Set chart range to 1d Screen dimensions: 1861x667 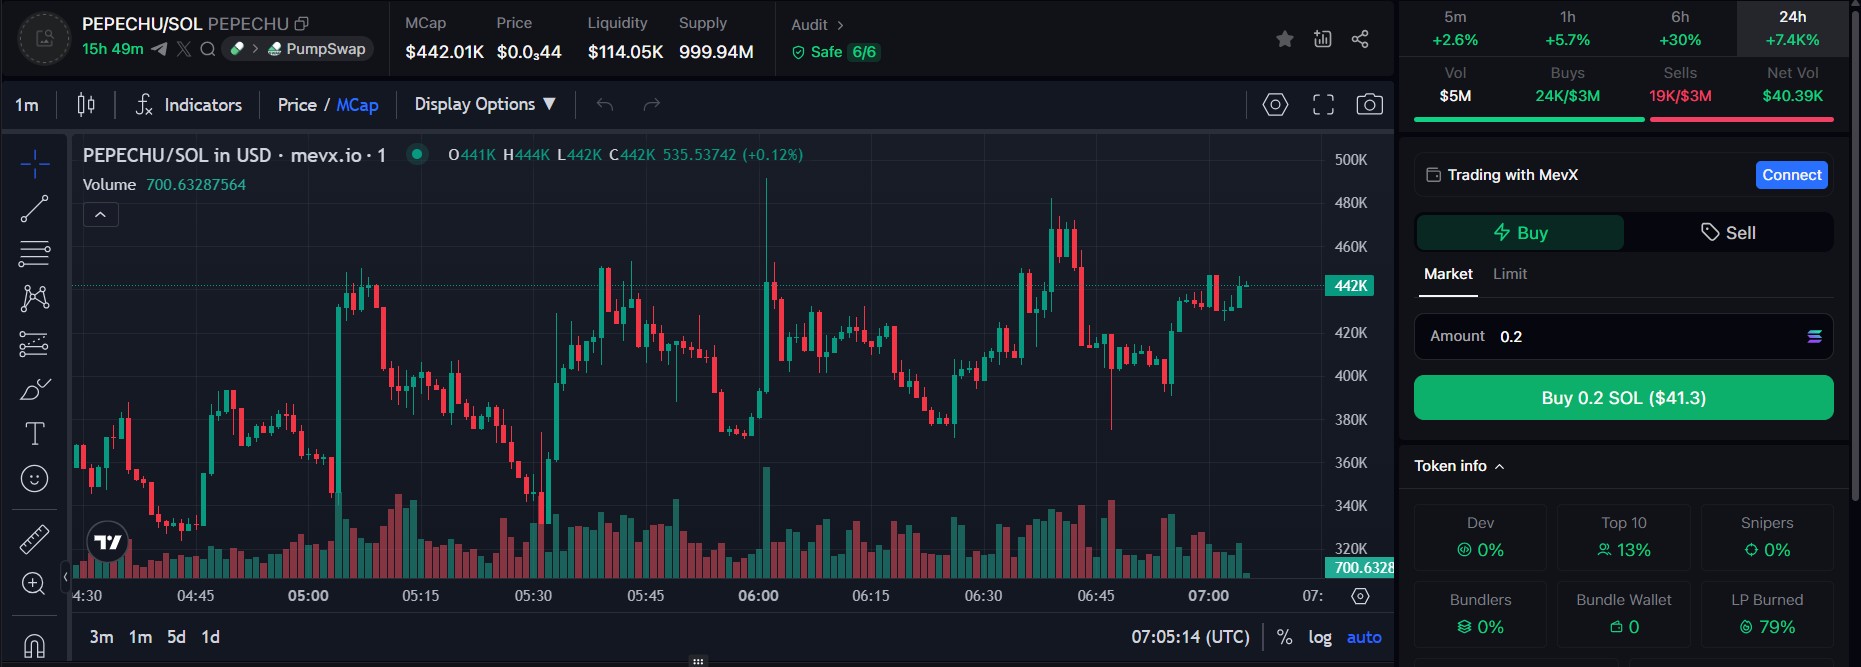tap(211, 637)
